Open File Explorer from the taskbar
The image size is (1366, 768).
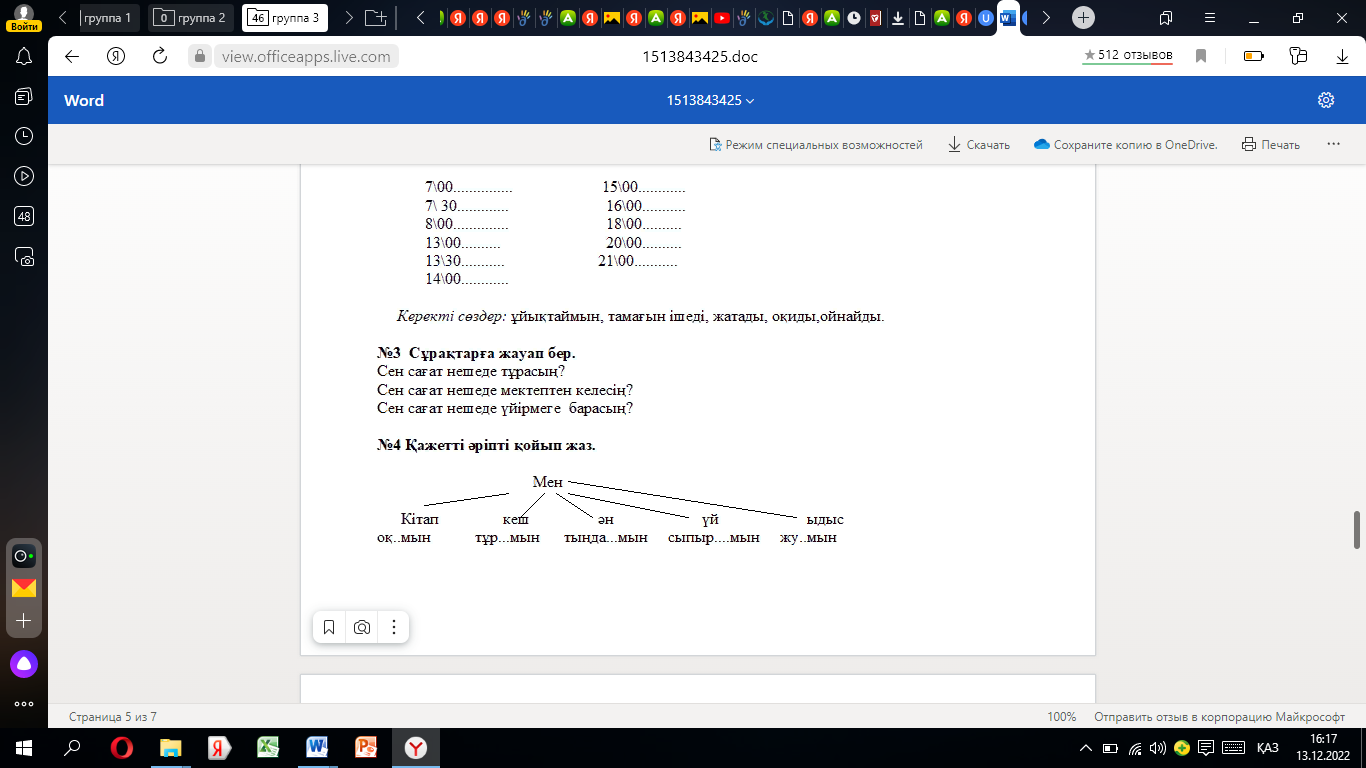[170, 748]
